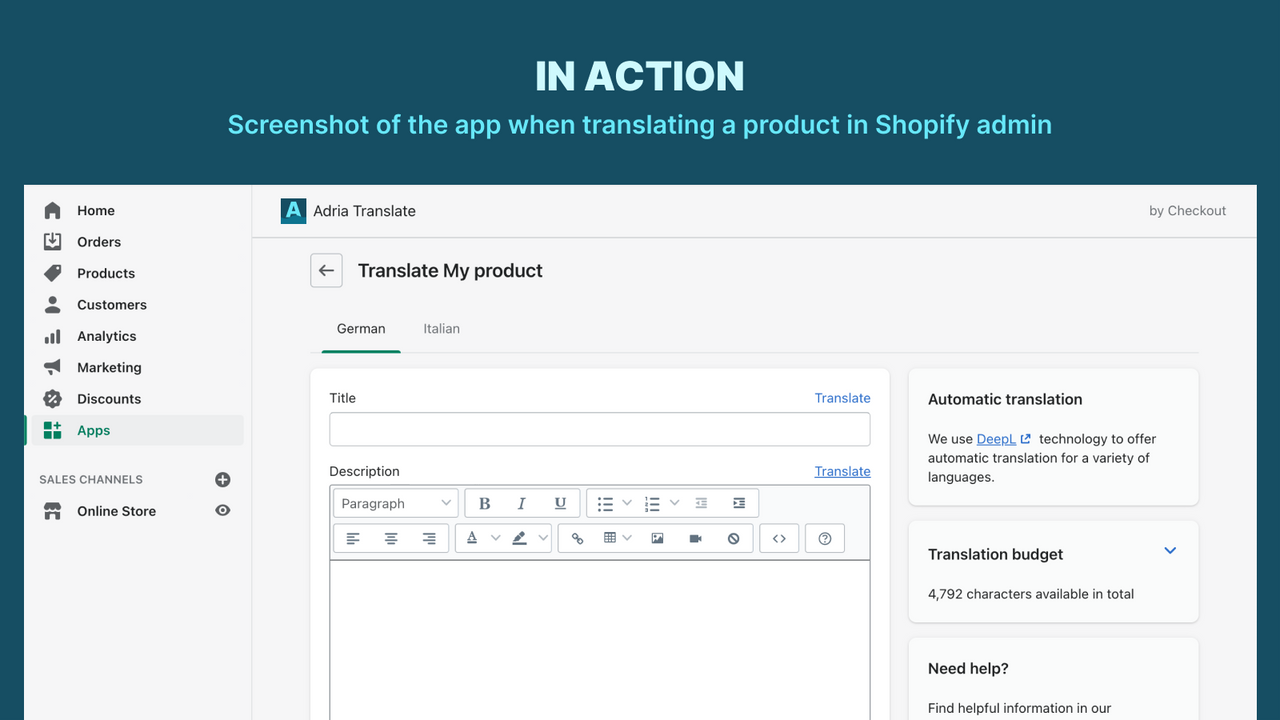Click the empty Title input field
Viewport: 1280px width, 720px height.
[x=599, y=429]
